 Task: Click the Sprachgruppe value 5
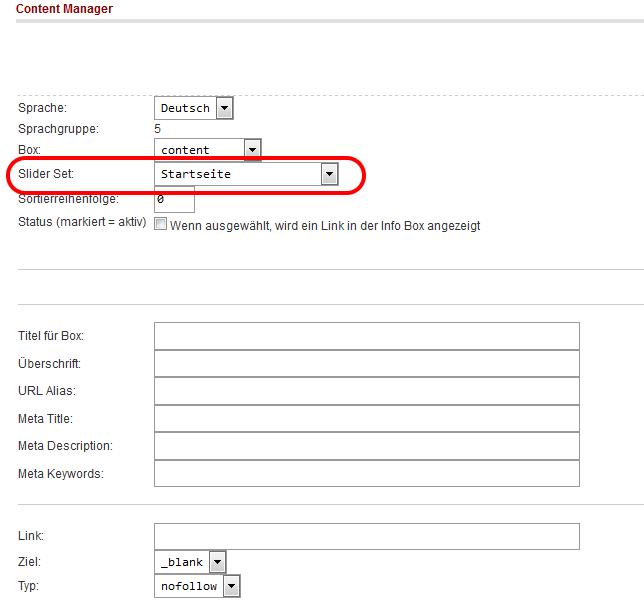[158, 129]
